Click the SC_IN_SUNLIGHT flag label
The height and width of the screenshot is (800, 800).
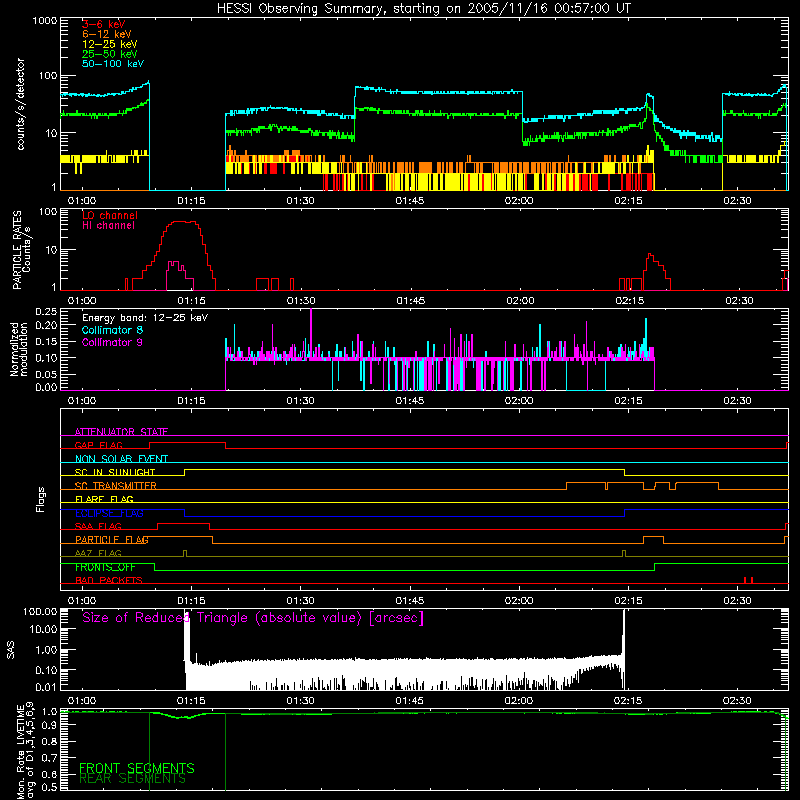(x=115, y=472)
